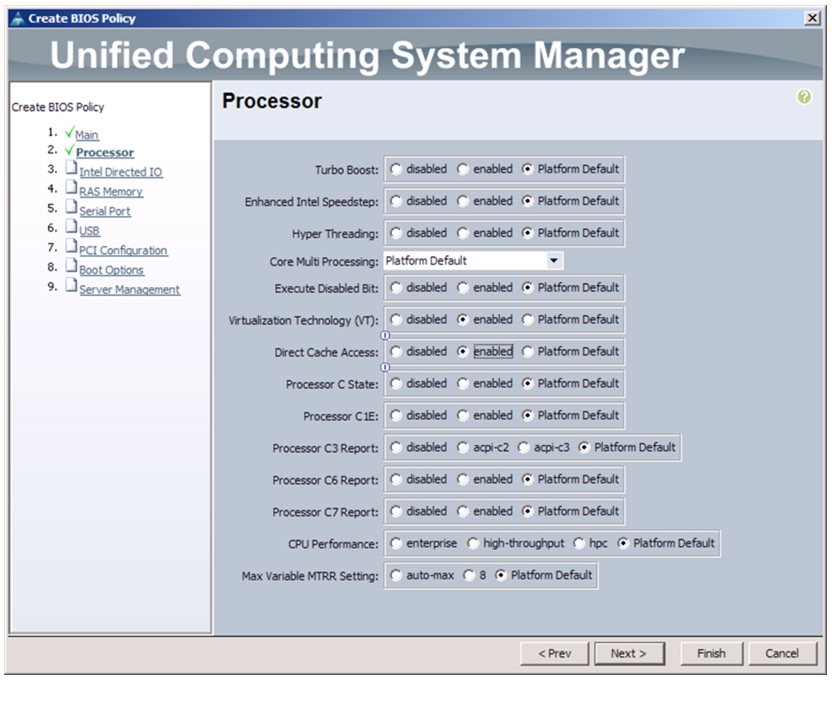Open the Processor step link
This screenshot has height=704, width=835.
pos(105,152)
